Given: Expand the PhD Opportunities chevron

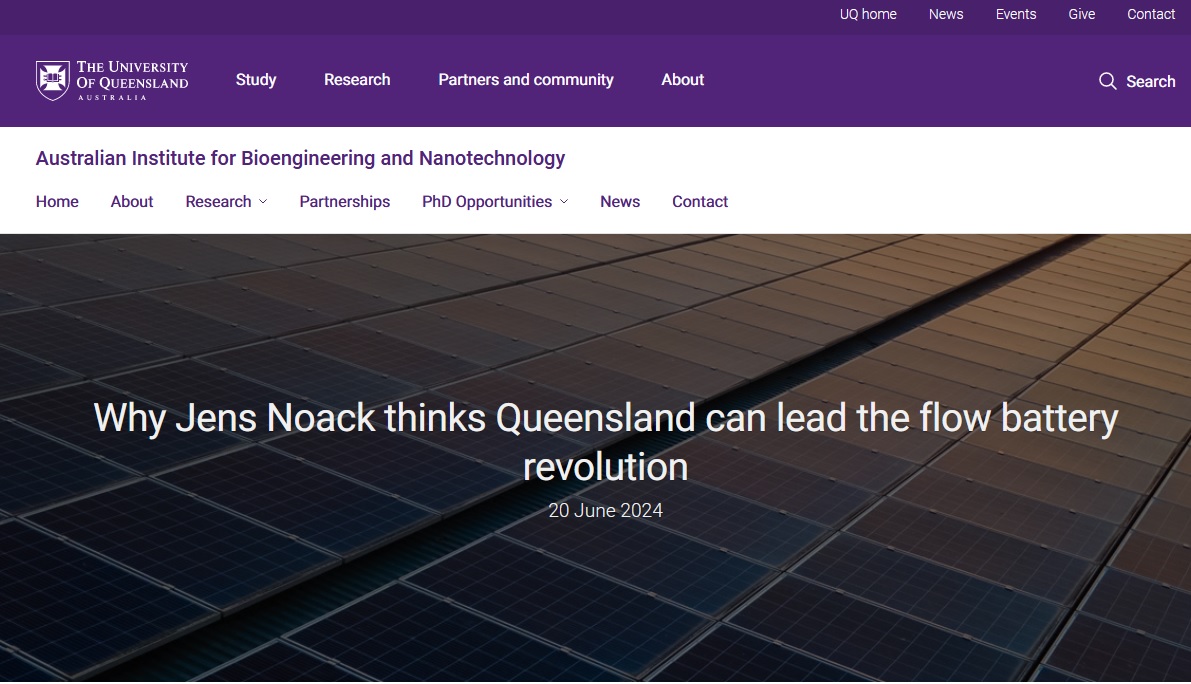Looking at the screenshot, I should pyautogui.click(x=564, y=202).
